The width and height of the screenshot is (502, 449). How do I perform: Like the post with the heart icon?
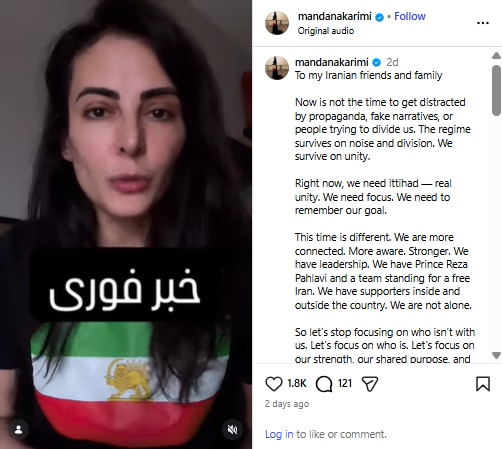(274, 384)
